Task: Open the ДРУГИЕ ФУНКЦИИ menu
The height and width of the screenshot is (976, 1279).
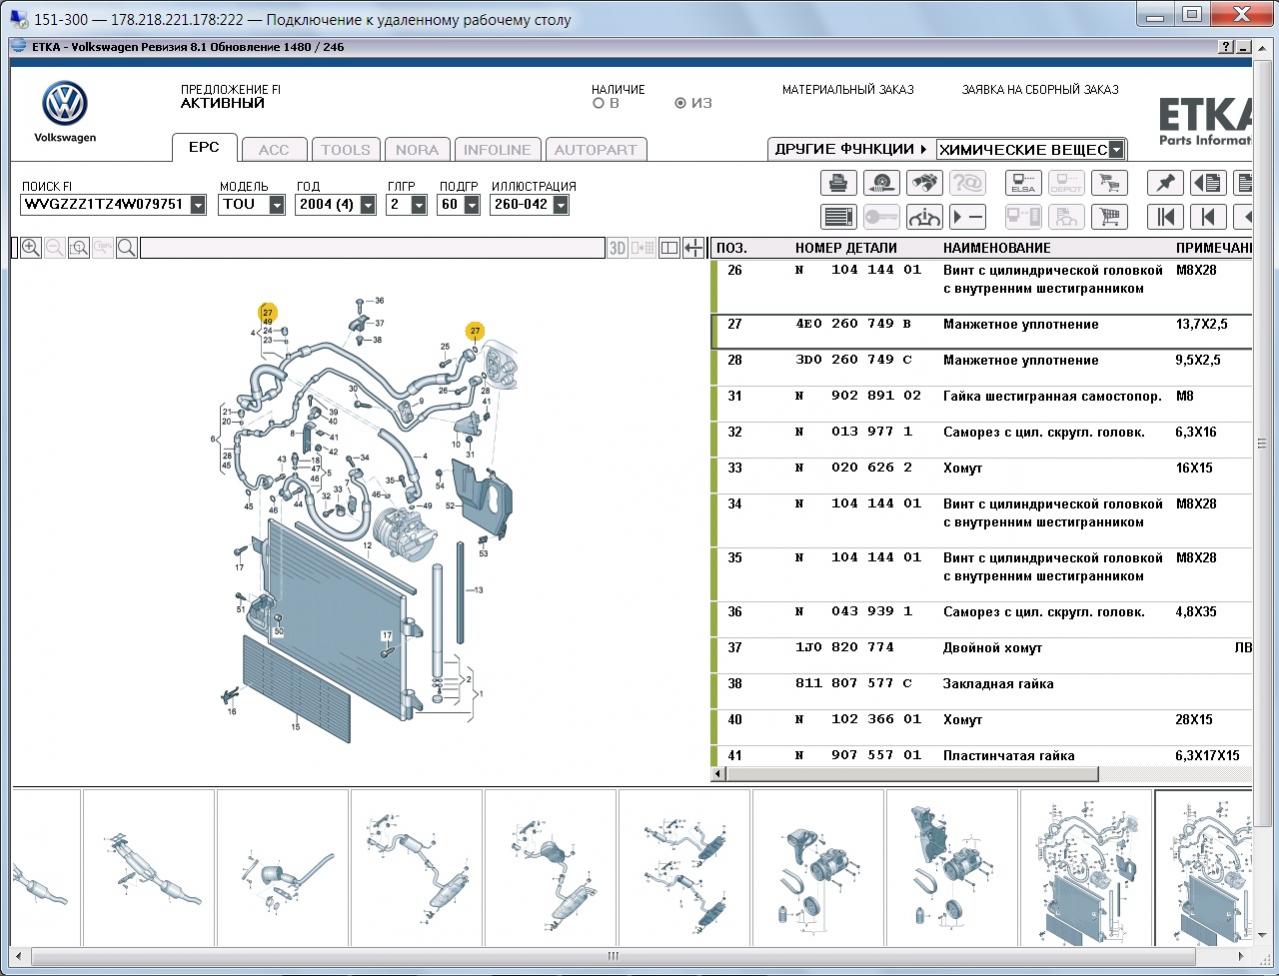Action: pyautogui.click(x=851, y=149)
